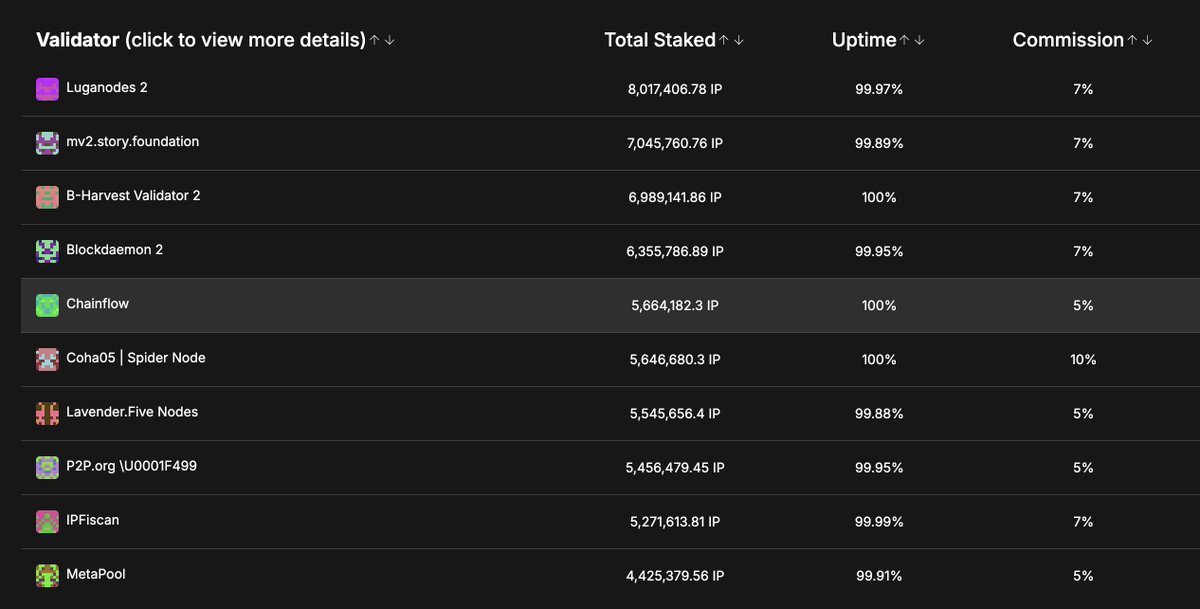This screenshot has height=609, width=1200.
Task: Open Lavender.Five Nodes validator details
Action: tap(132, 412)
